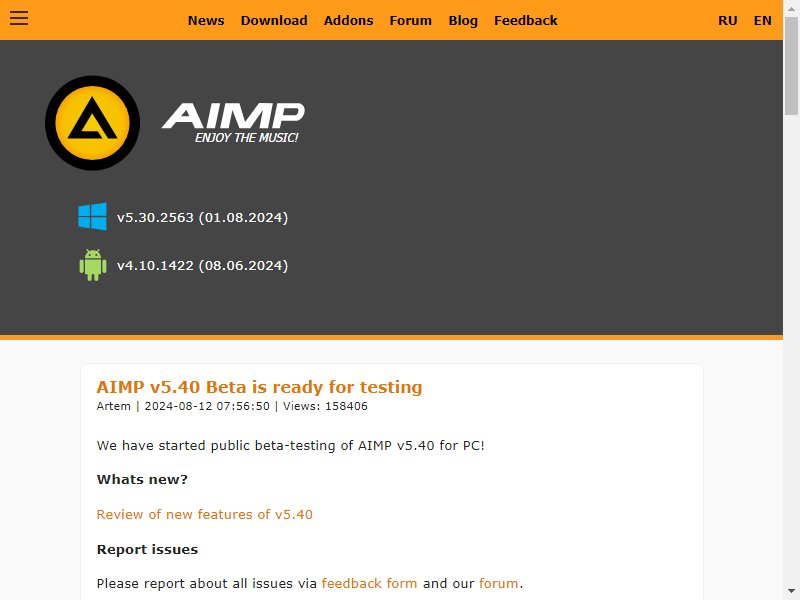Open AIMP v5.40 Beta article title
The height and width of the screenshot is (600, 800).
(x=259, y=387)
